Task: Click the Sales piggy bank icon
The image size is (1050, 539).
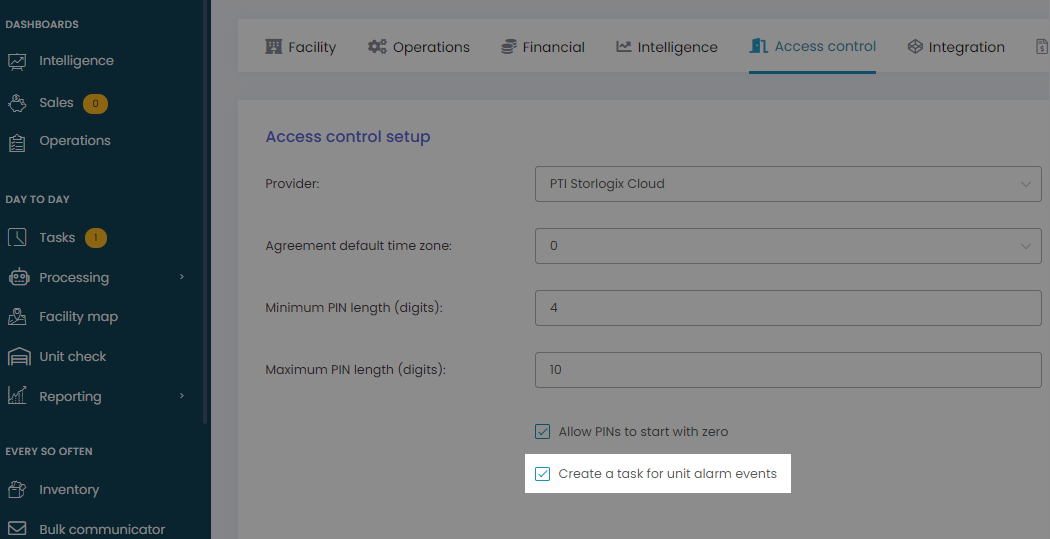Action: pos(17,103)
